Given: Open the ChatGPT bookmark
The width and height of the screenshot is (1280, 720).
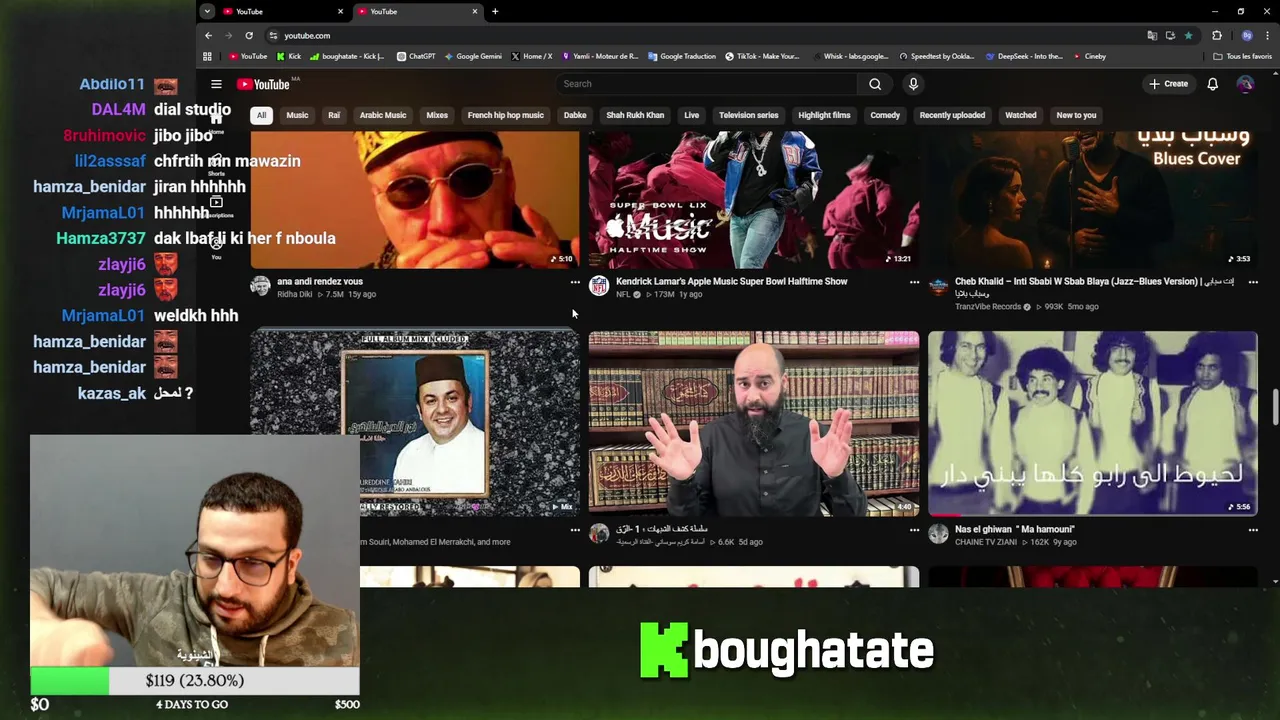Looking at the screenshot, I should [x=416, y=56].
